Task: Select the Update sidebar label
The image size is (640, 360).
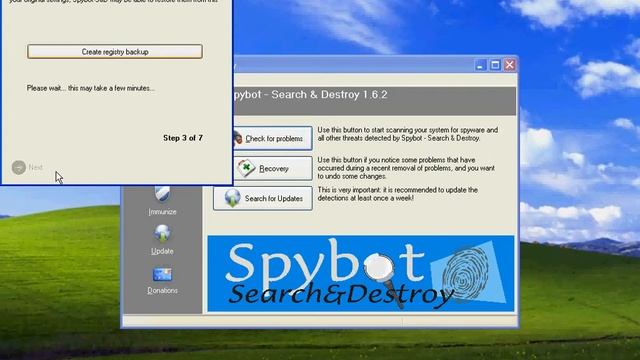Action: (x=162, y=251)
